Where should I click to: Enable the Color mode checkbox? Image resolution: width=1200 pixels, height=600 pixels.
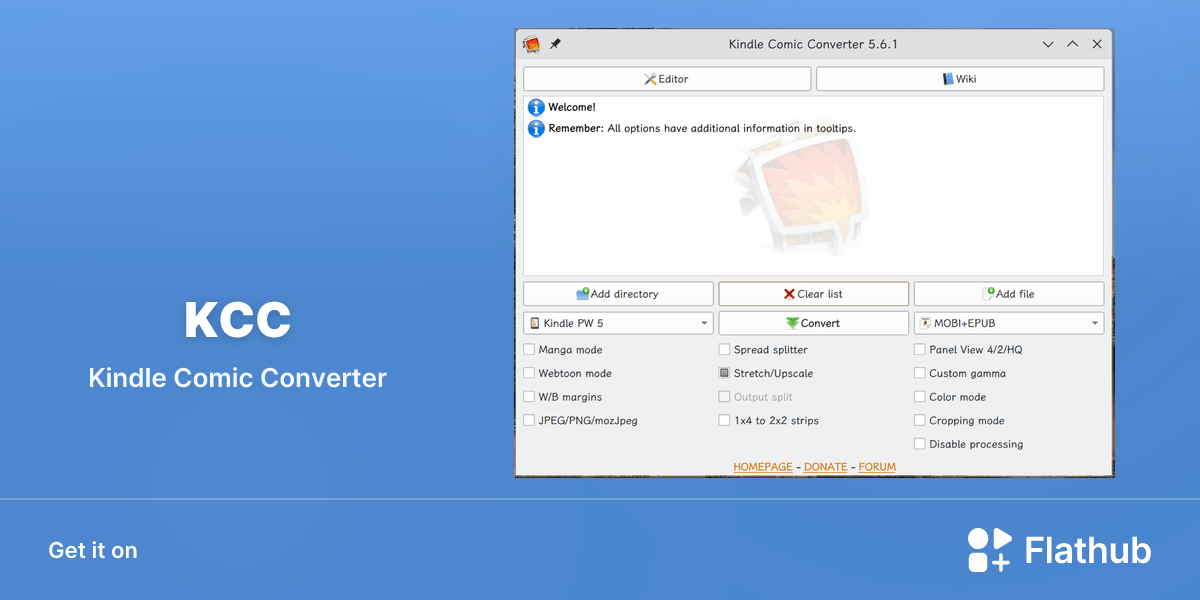click(920, 397)
